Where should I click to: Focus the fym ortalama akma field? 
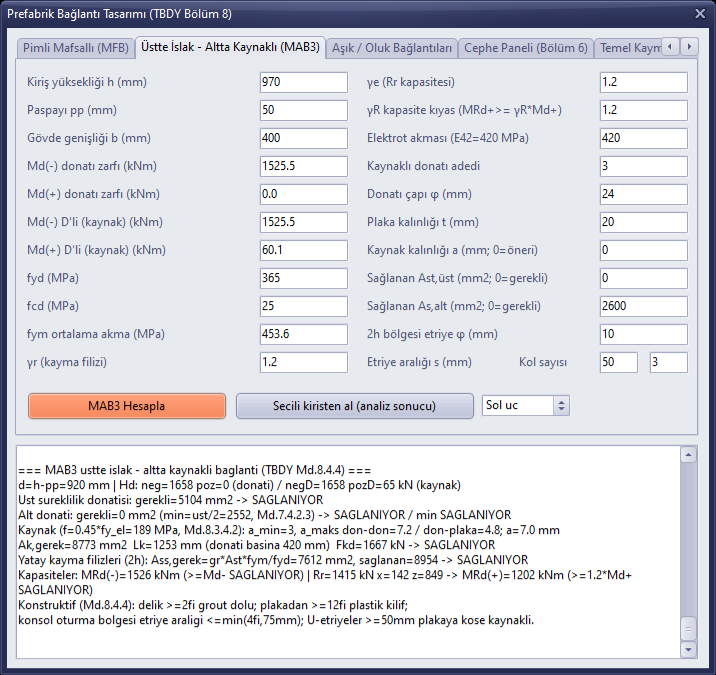(304, 334)
